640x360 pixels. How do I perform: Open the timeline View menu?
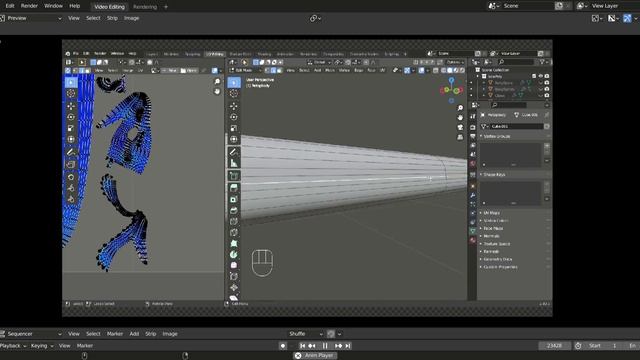[64, 346]
